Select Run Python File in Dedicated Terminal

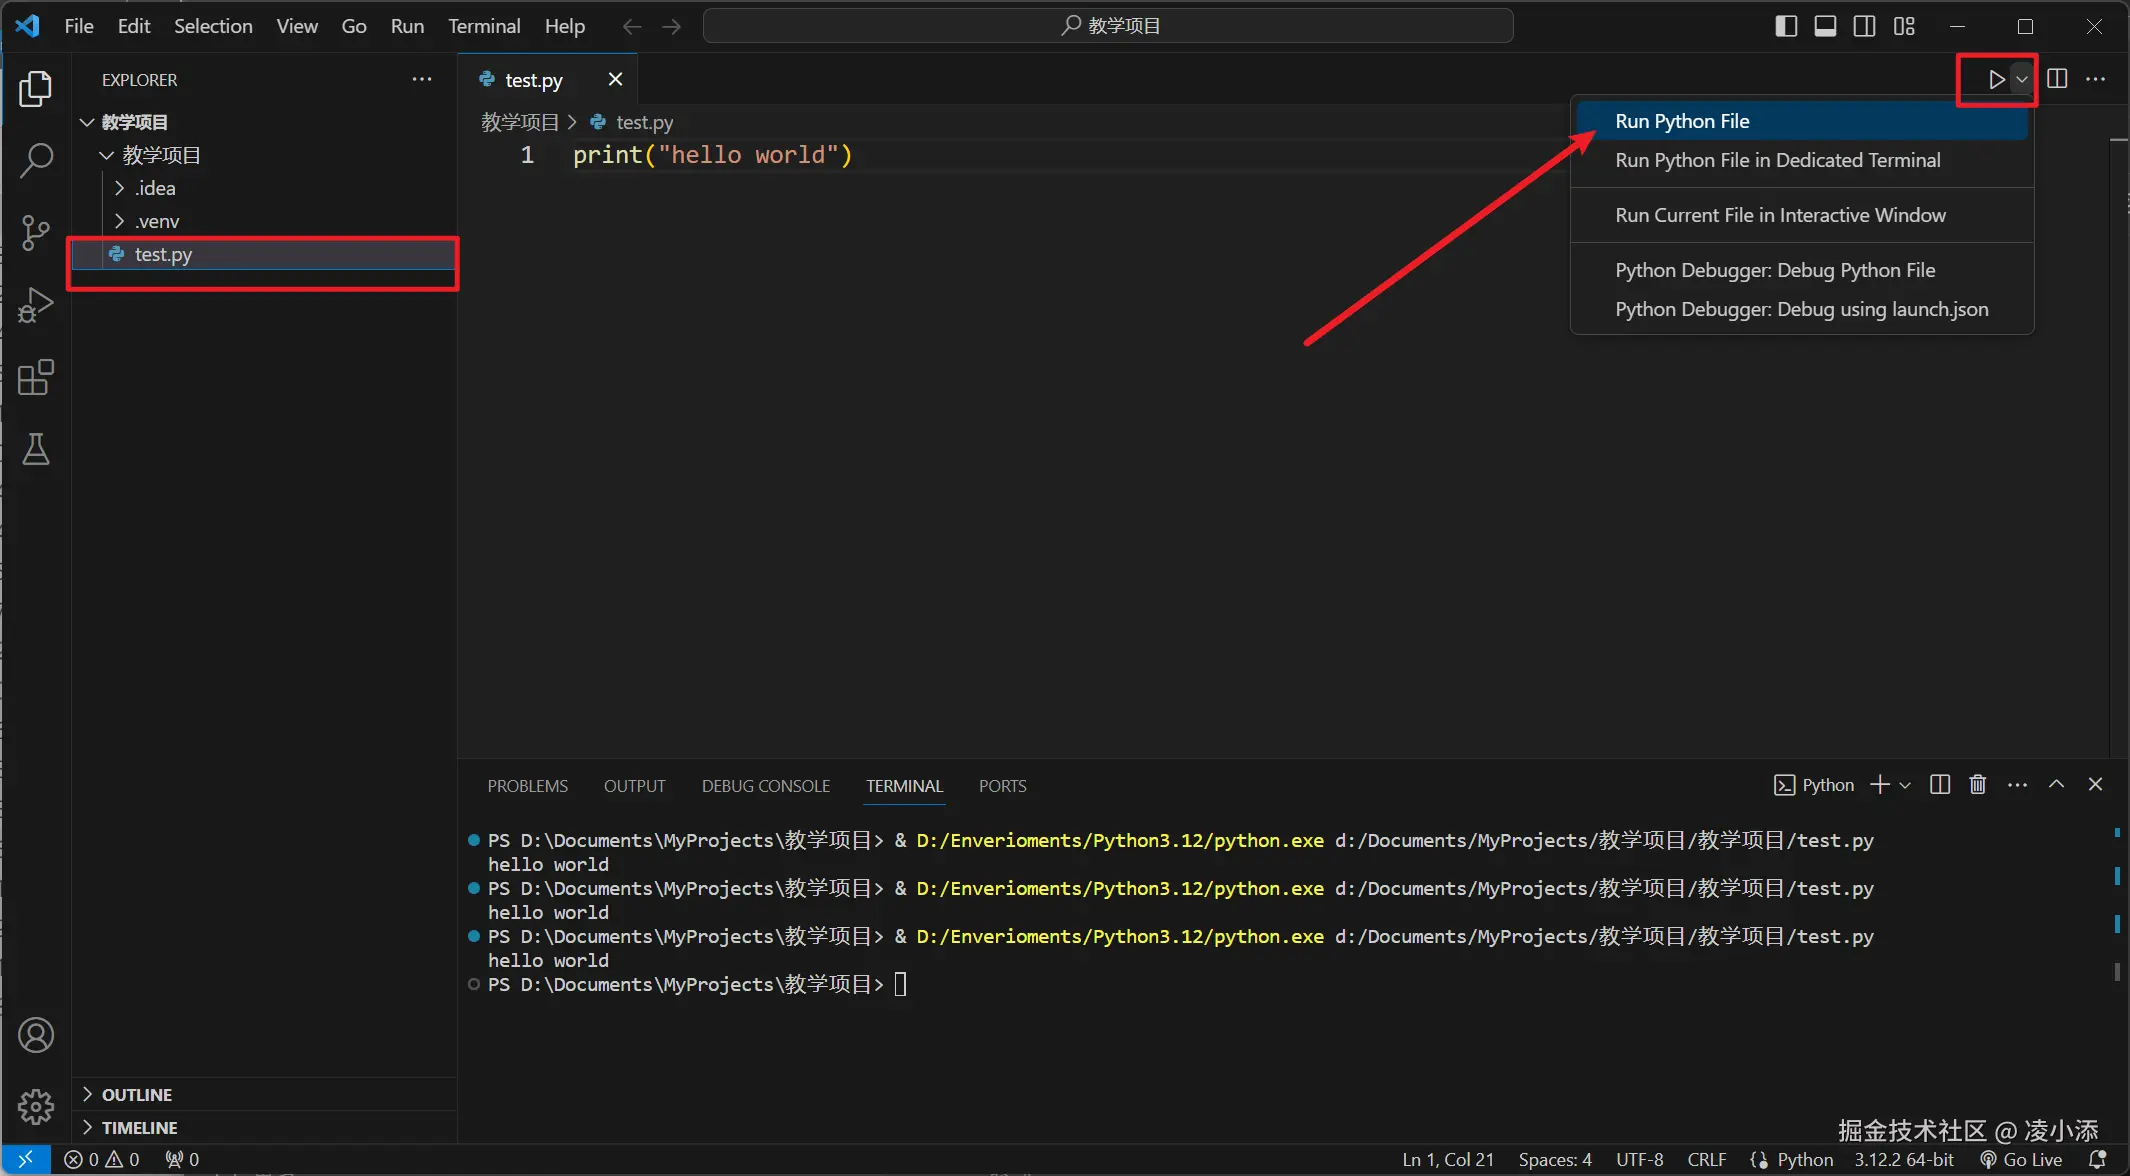click(1777, 160)
